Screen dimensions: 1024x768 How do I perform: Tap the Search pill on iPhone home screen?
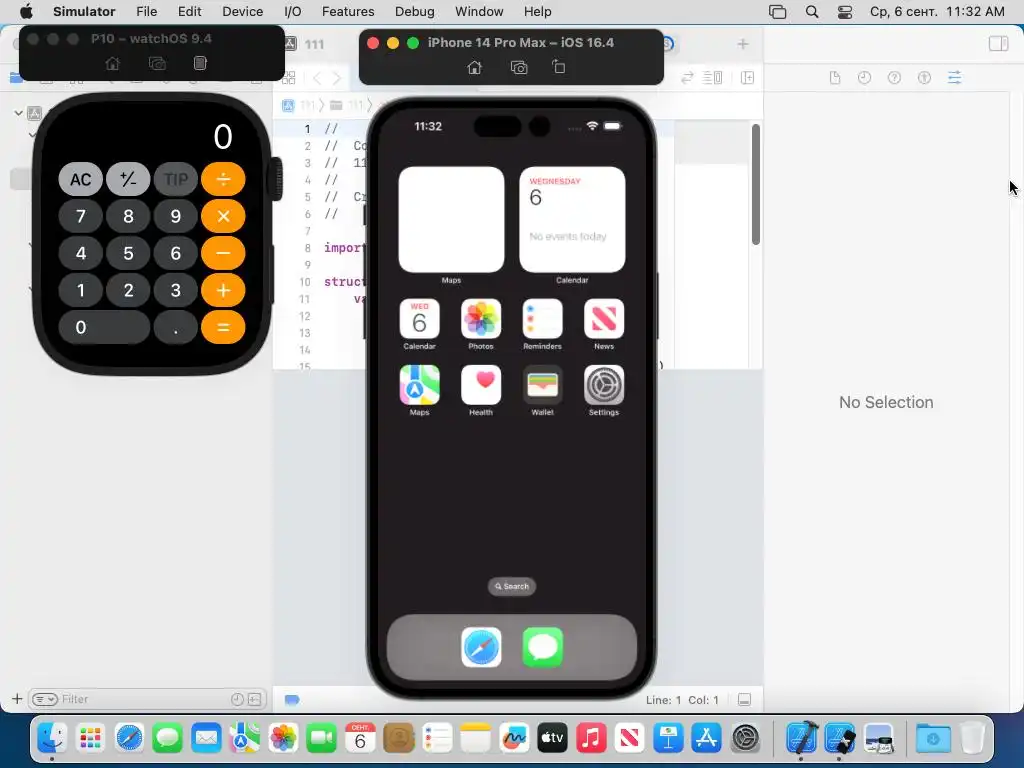(512, 586)
